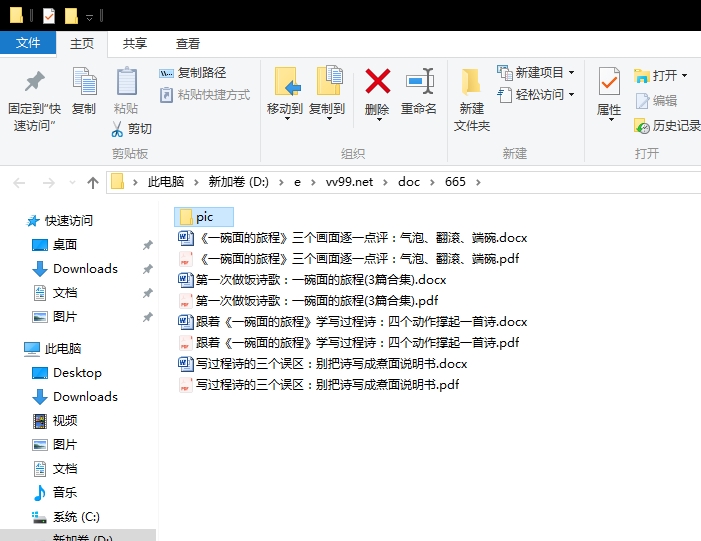Unpin 桌面 using its pin icon
Screen dimensions: 701x541
coord(148,245)
